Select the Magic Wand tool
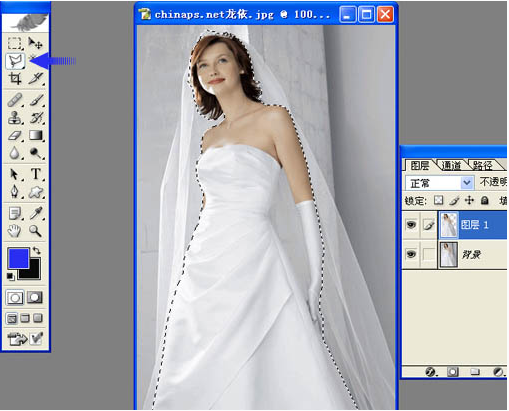Image resolution: width=509 pixels, height=411 pixels. tap(33, 58)
